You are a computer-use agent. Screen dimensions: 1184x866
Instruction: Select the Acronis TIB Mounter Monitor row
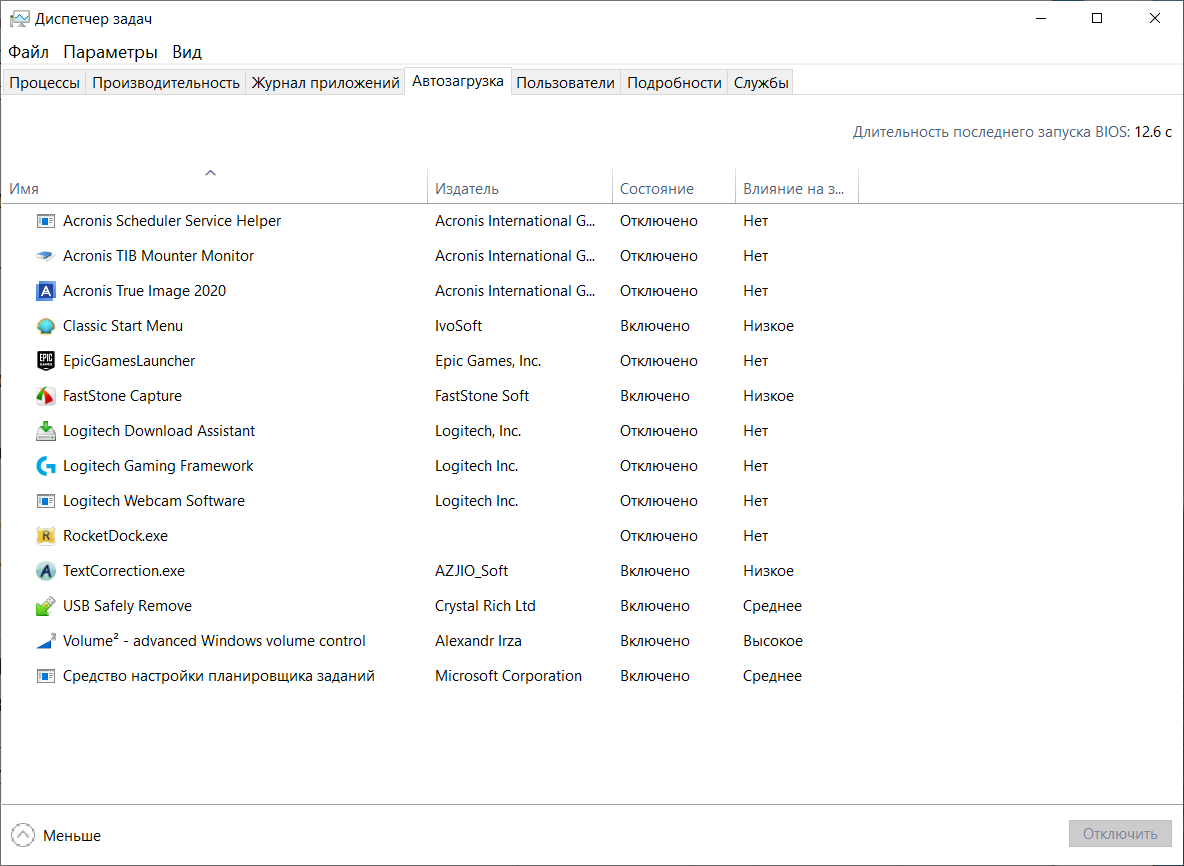point(158,256)
